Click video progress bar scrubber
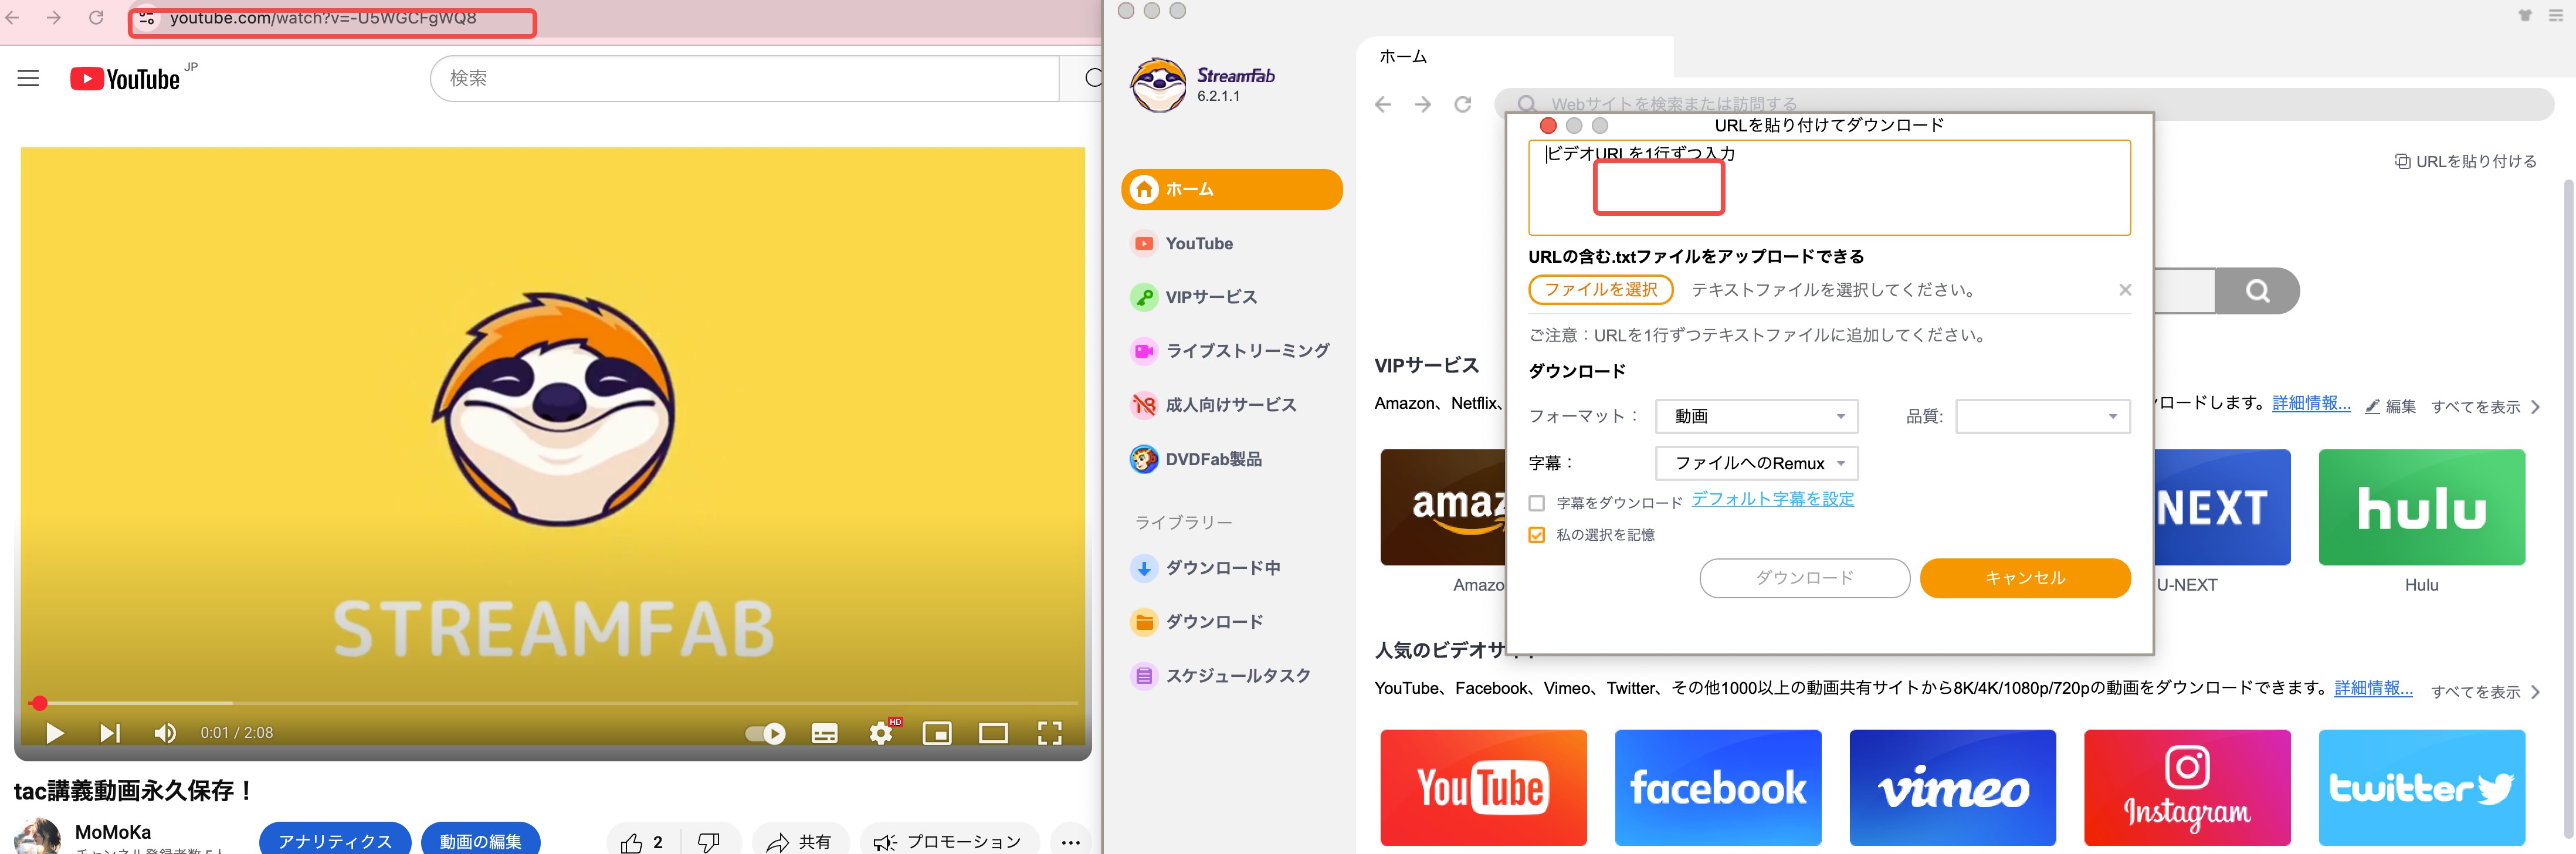The width and height of the screenshot is (2576, 854). click(39, 703)
